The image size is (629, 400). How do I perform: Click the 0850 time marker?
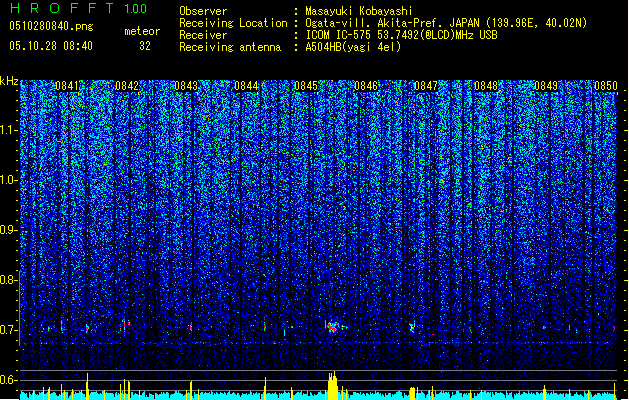point(605,86)
